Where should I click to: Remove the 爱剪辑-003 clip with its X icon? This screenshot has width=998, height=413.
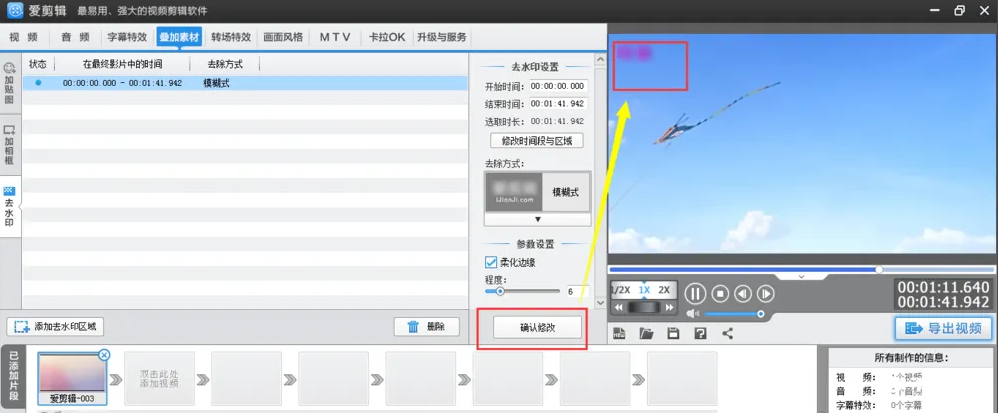point(104,354)
